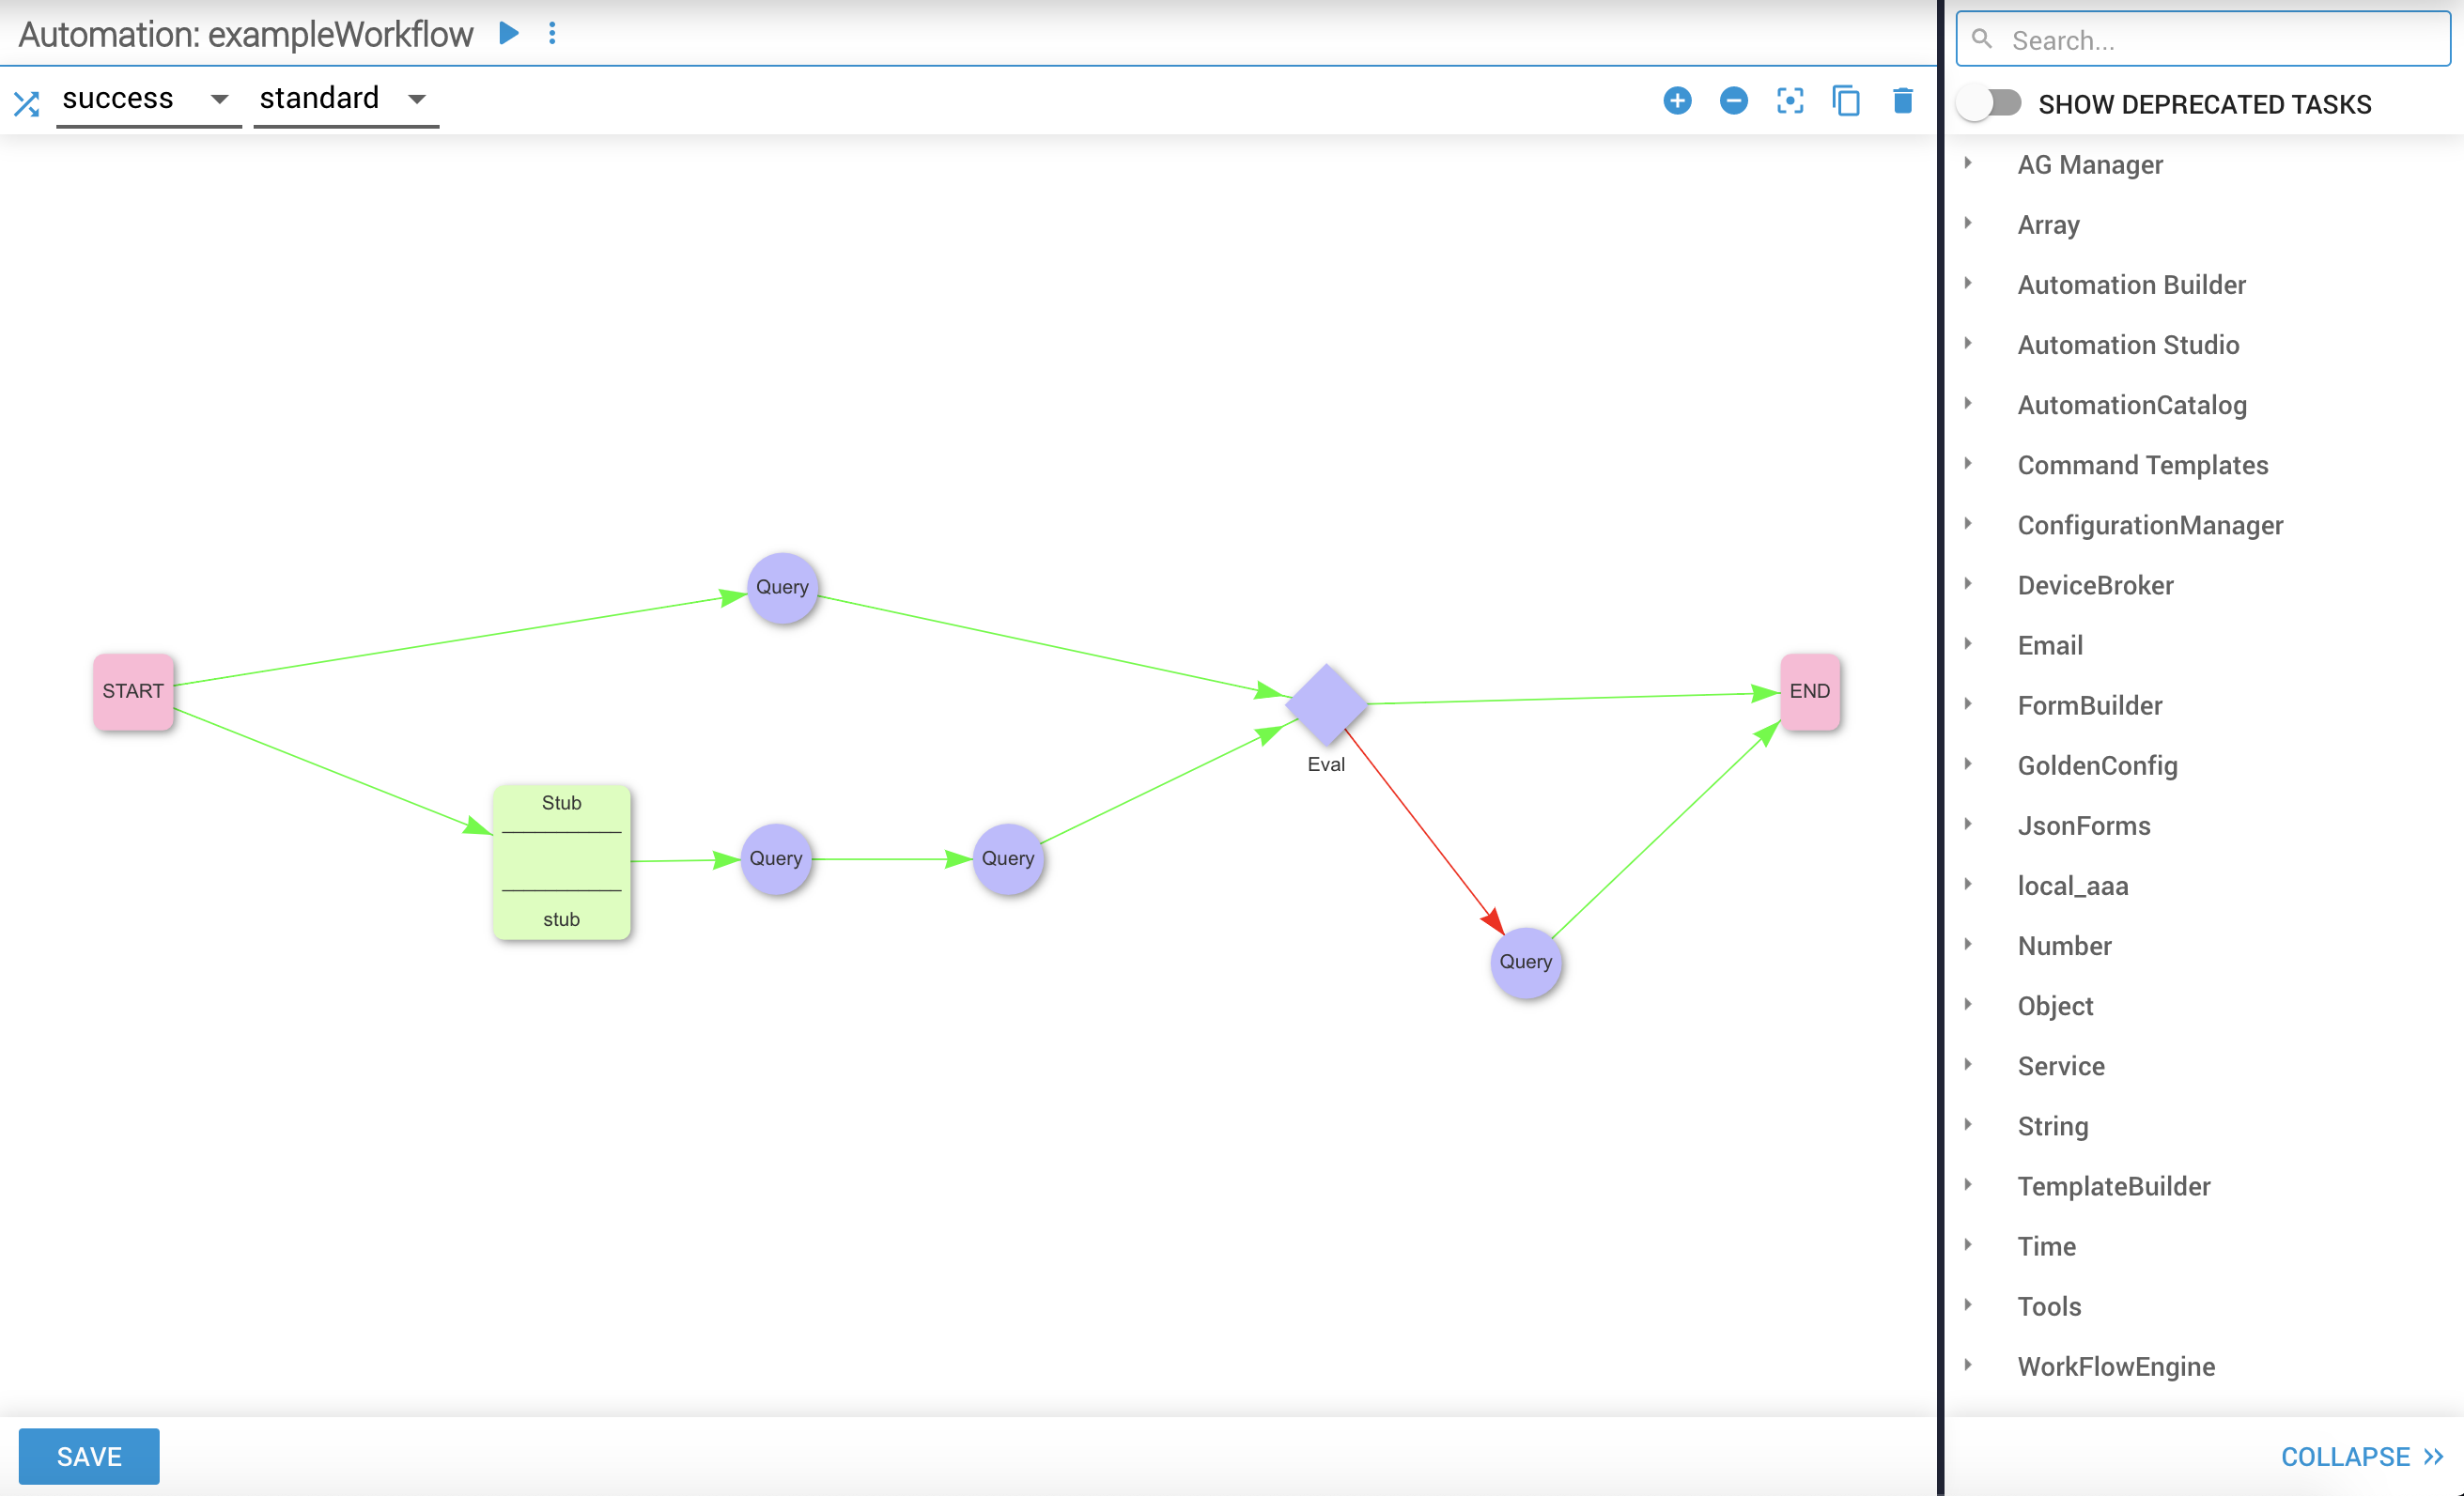Run the exampleWorkflow automation with play icon
This screenshot has height=1496, width=2464.
[509, 34]
